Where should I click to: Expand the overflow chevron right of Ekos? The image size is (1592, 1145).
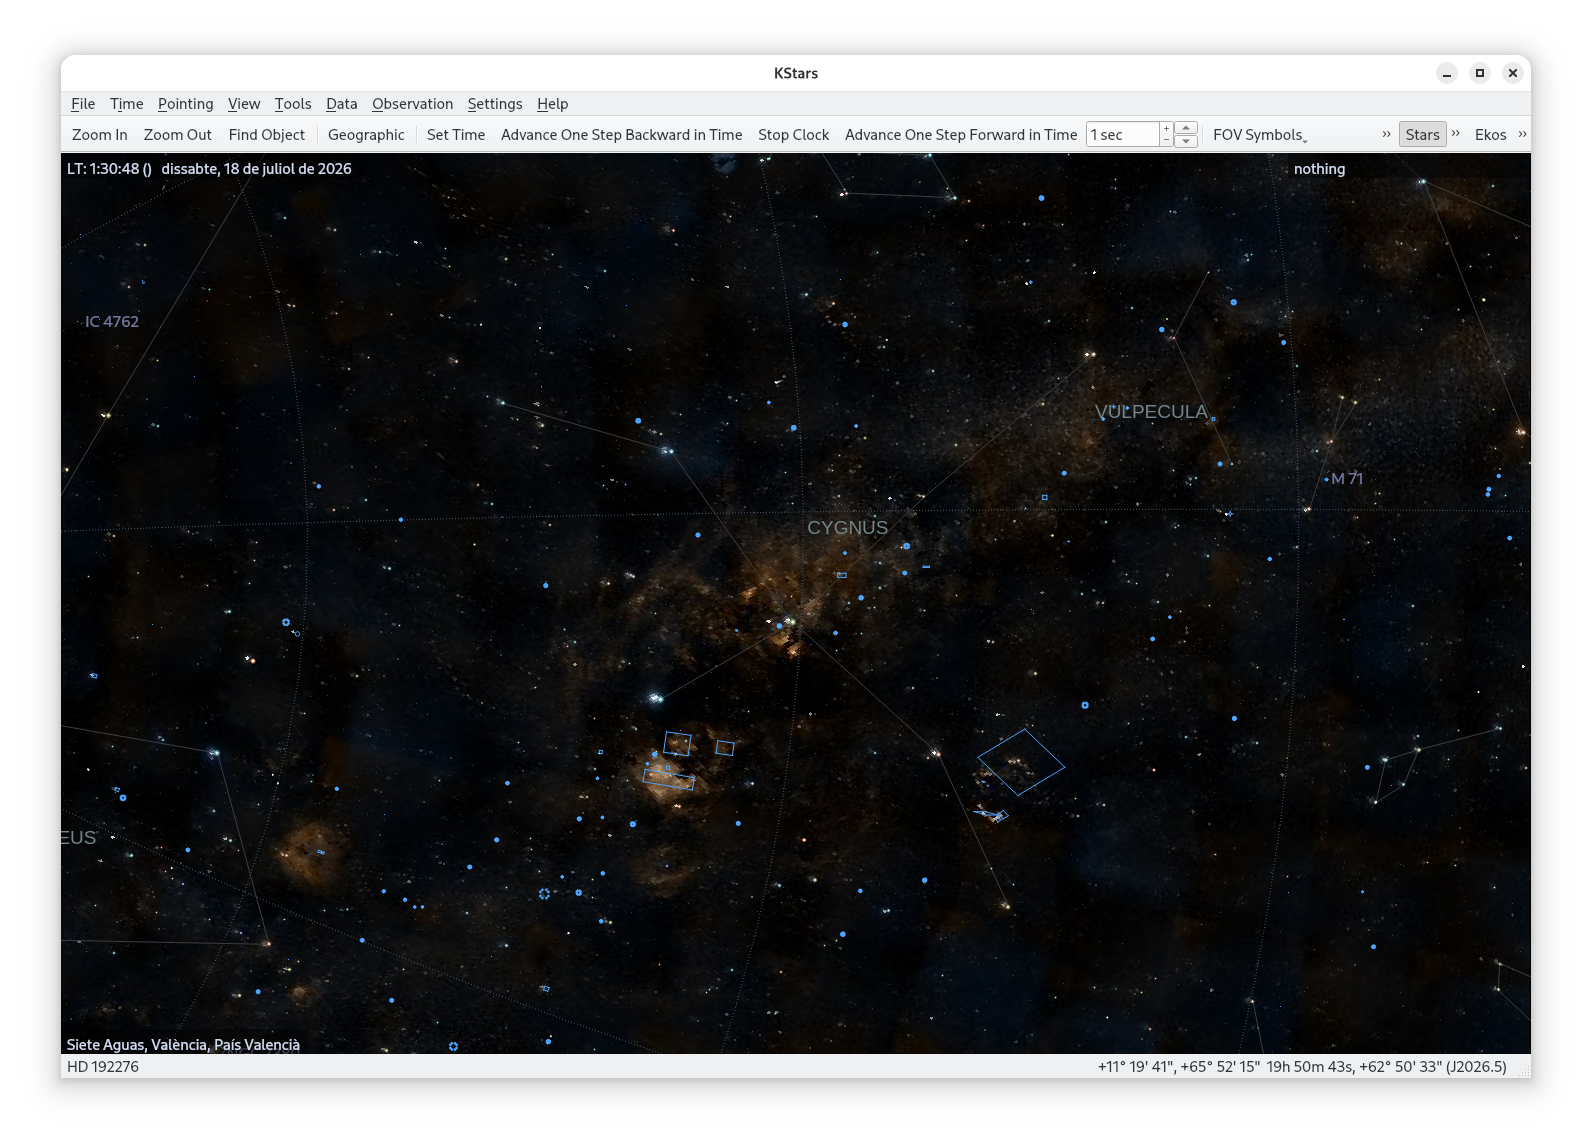tap(1522, 134)
